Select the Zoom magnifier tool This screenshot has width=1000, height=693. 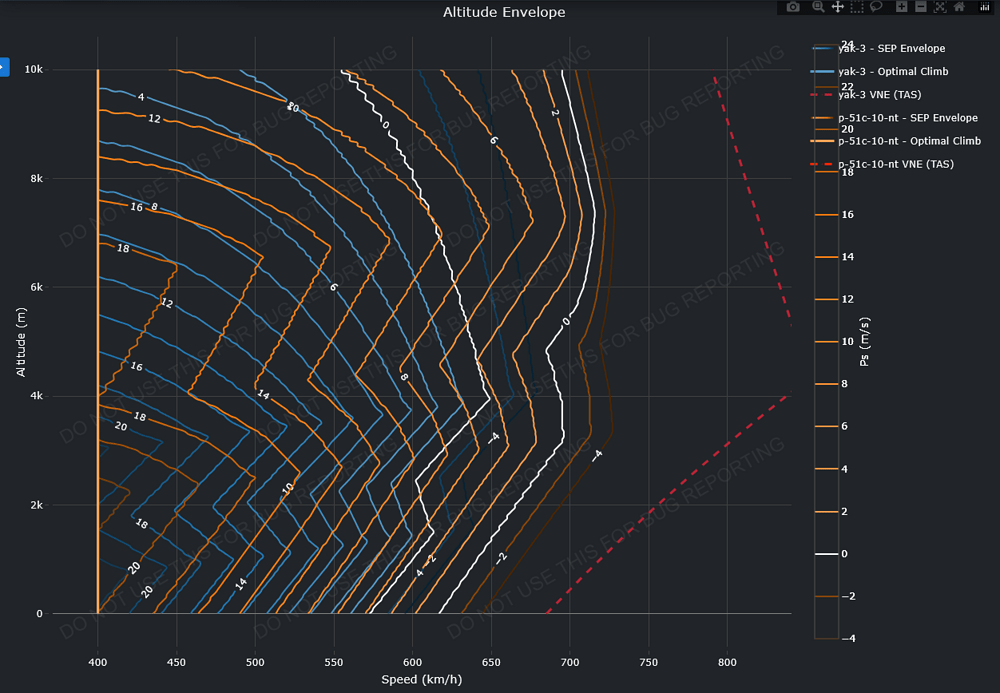click(x=818, y=7)
